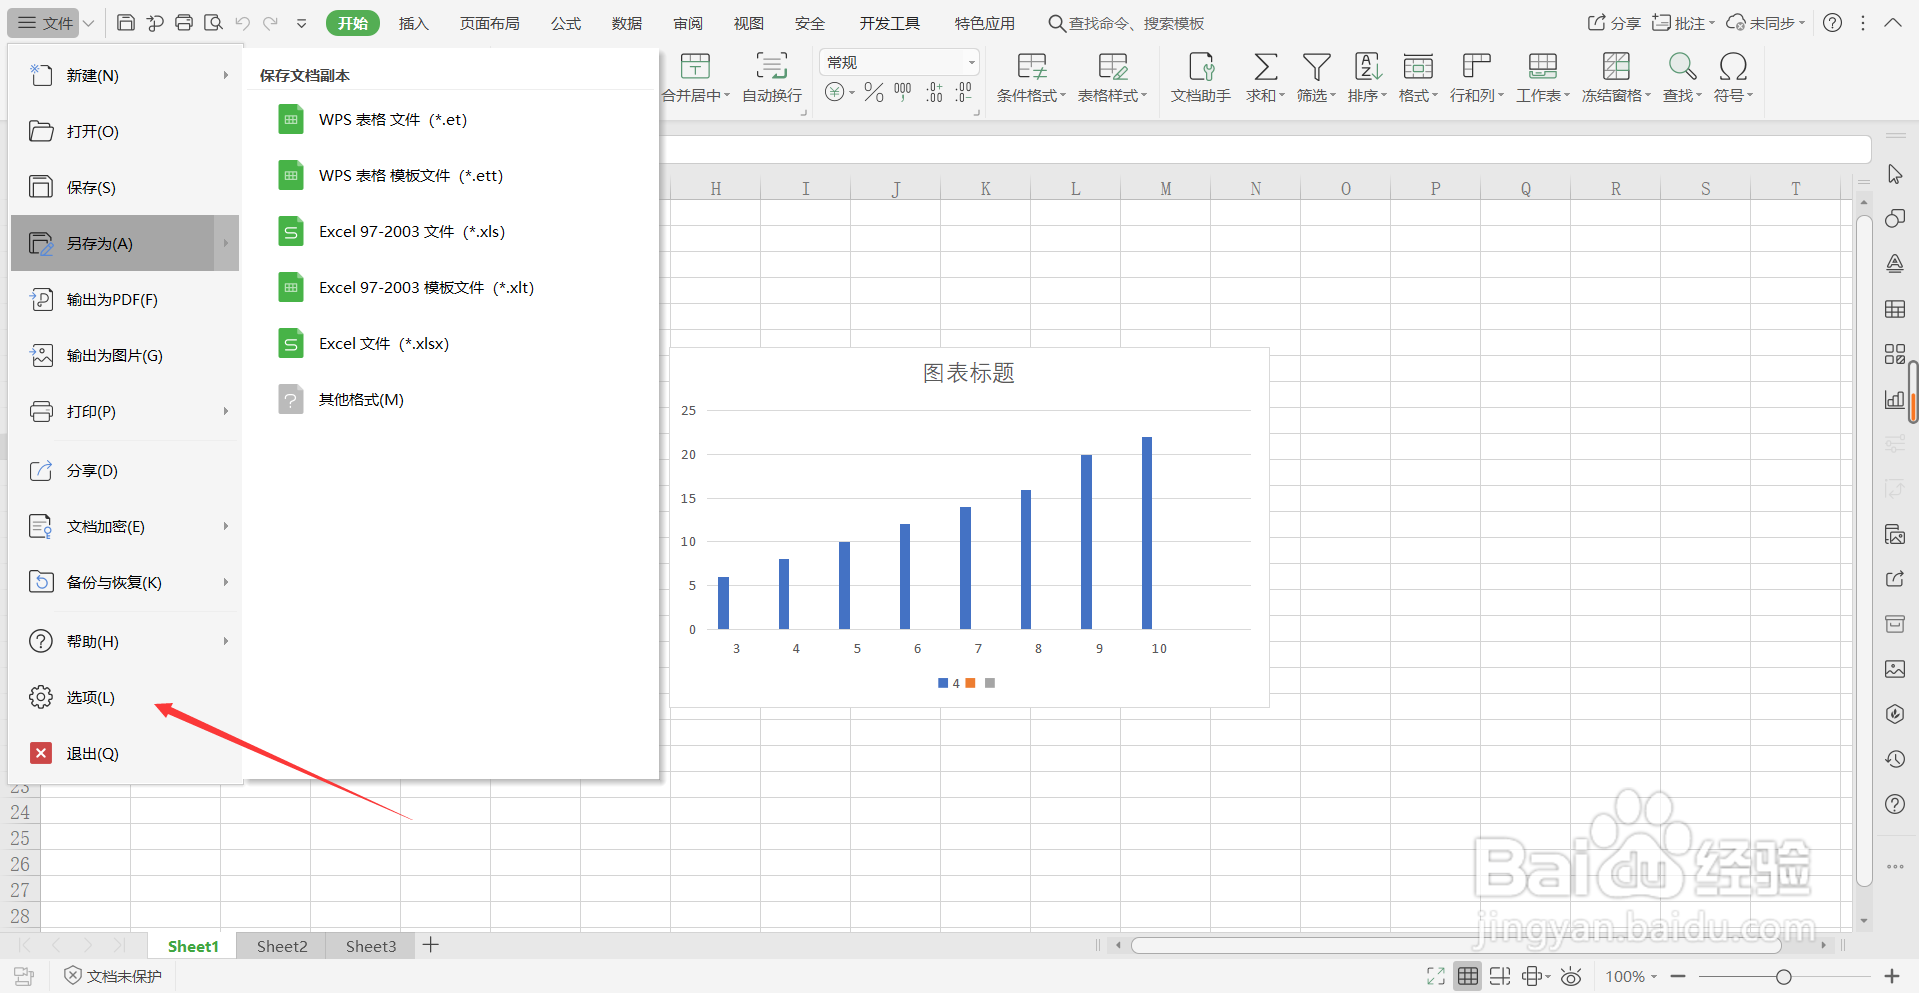
Task: Click the picture icon in right sidebar
Action: (1895, 669)
